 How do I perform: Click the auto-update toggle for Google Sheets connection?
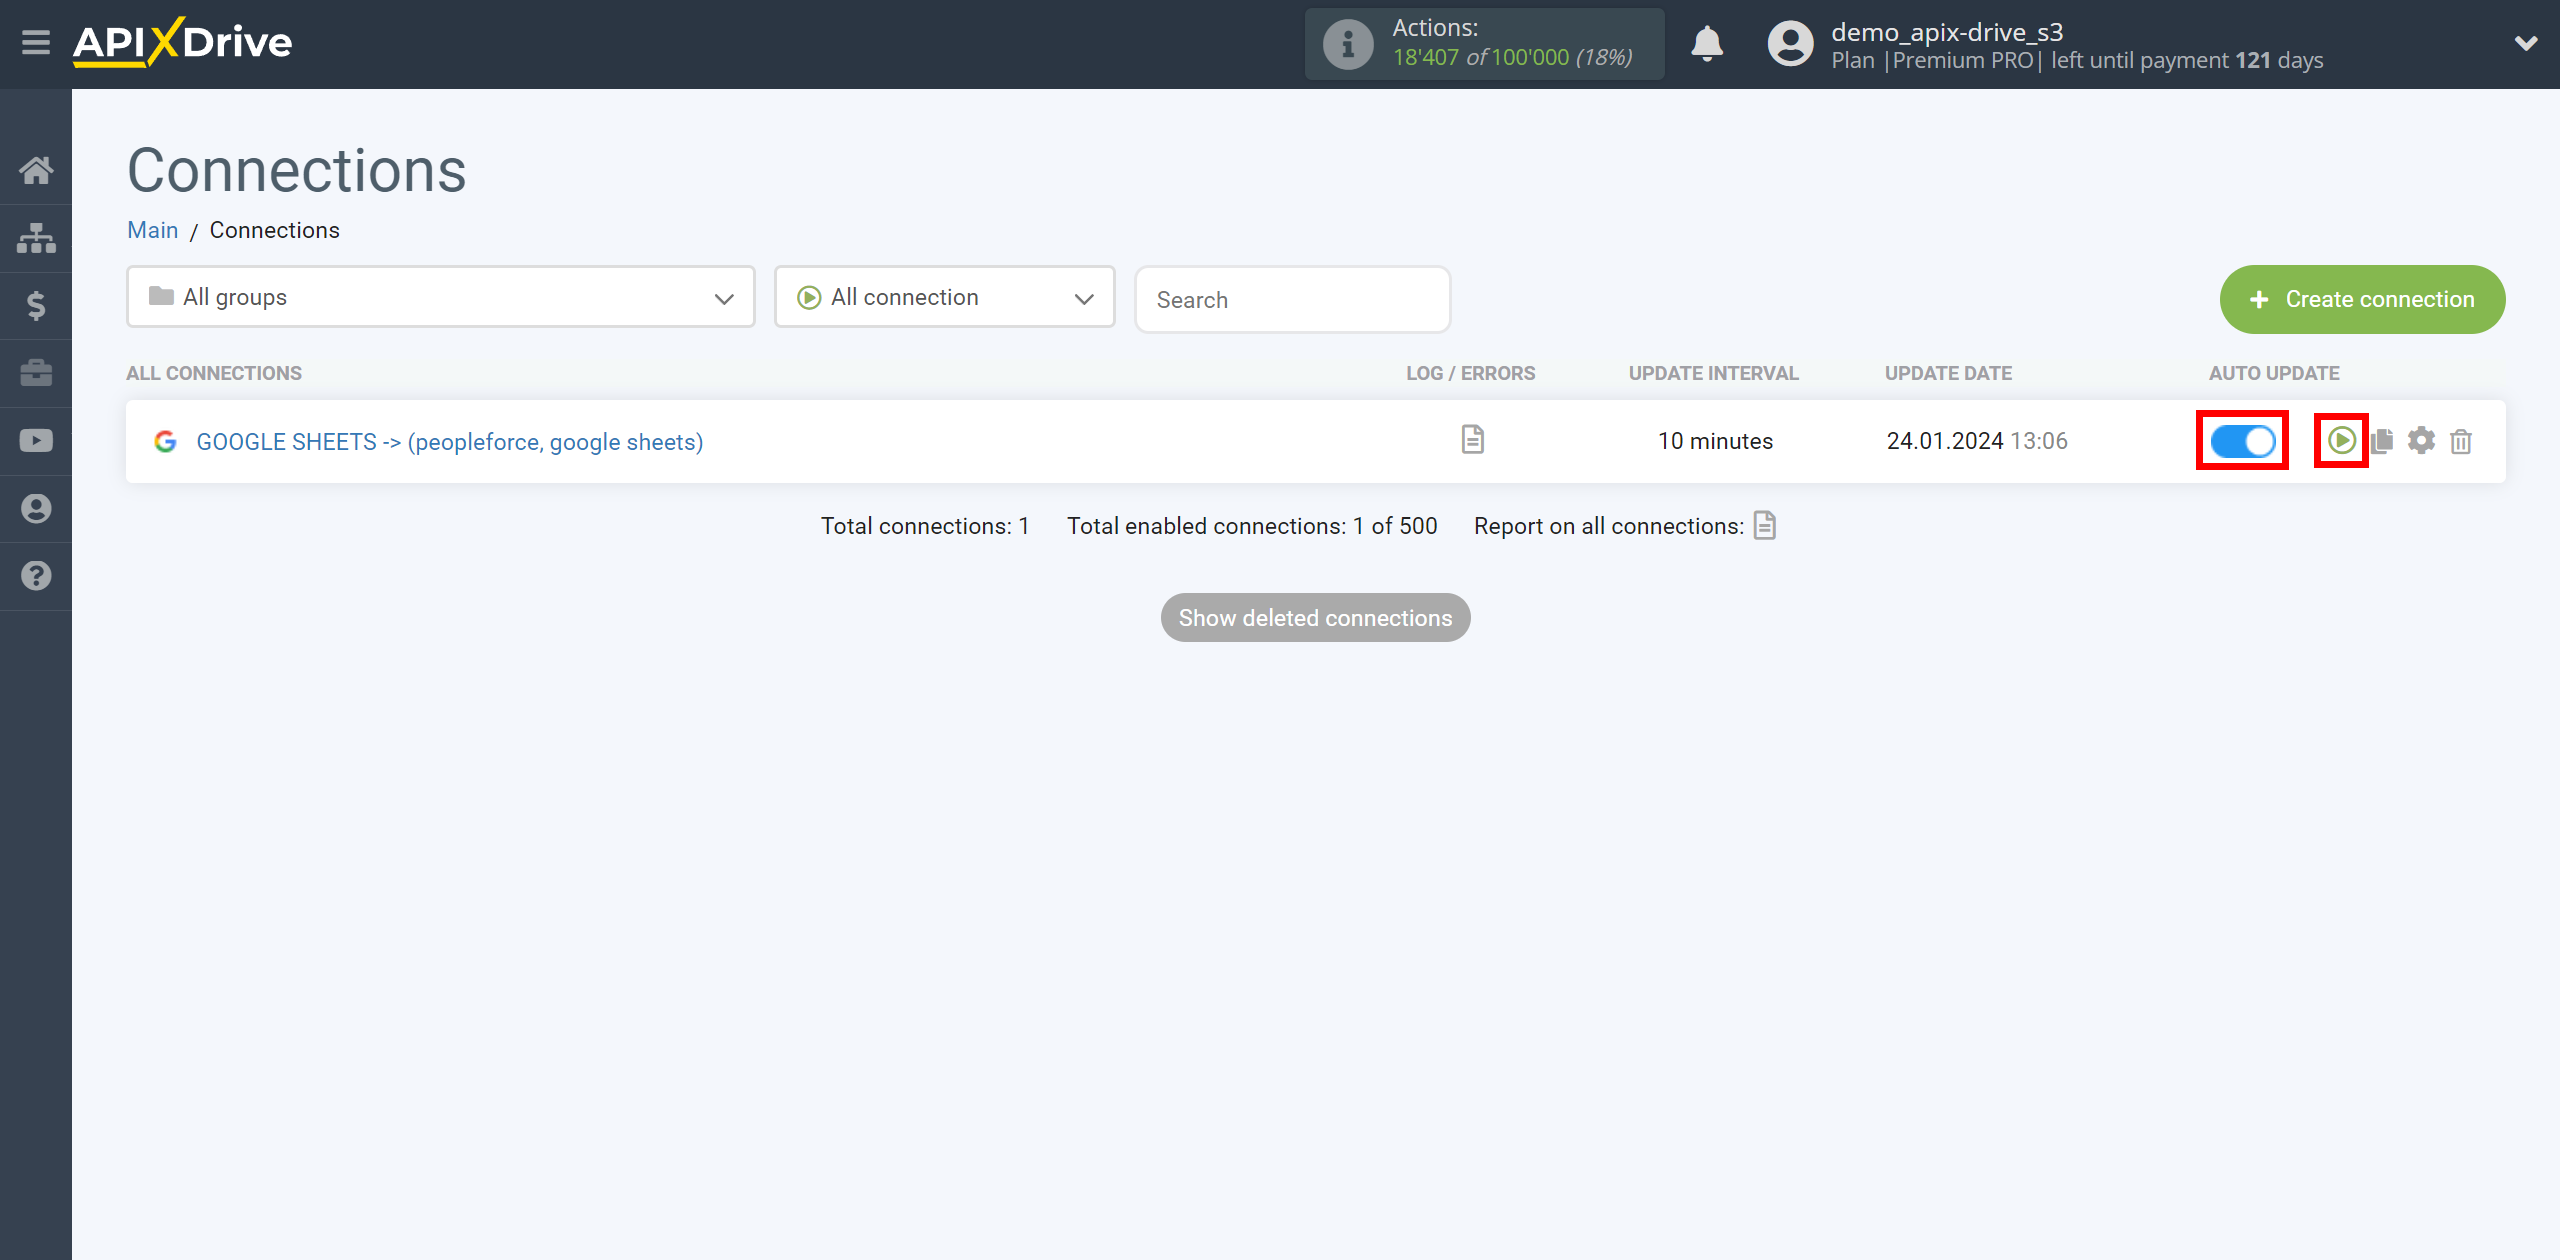[x=2243, y=441]
